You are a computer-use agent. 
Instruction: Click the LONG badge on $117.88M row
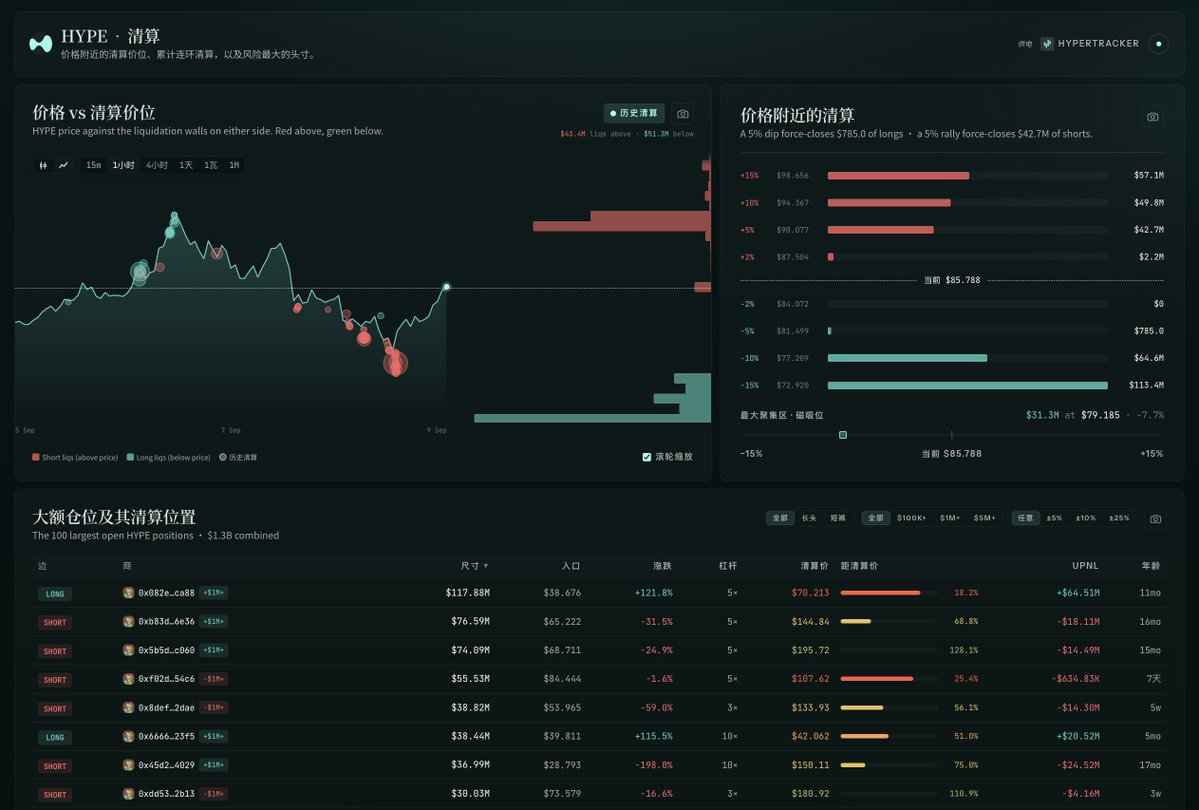click(x=55, y=594)
